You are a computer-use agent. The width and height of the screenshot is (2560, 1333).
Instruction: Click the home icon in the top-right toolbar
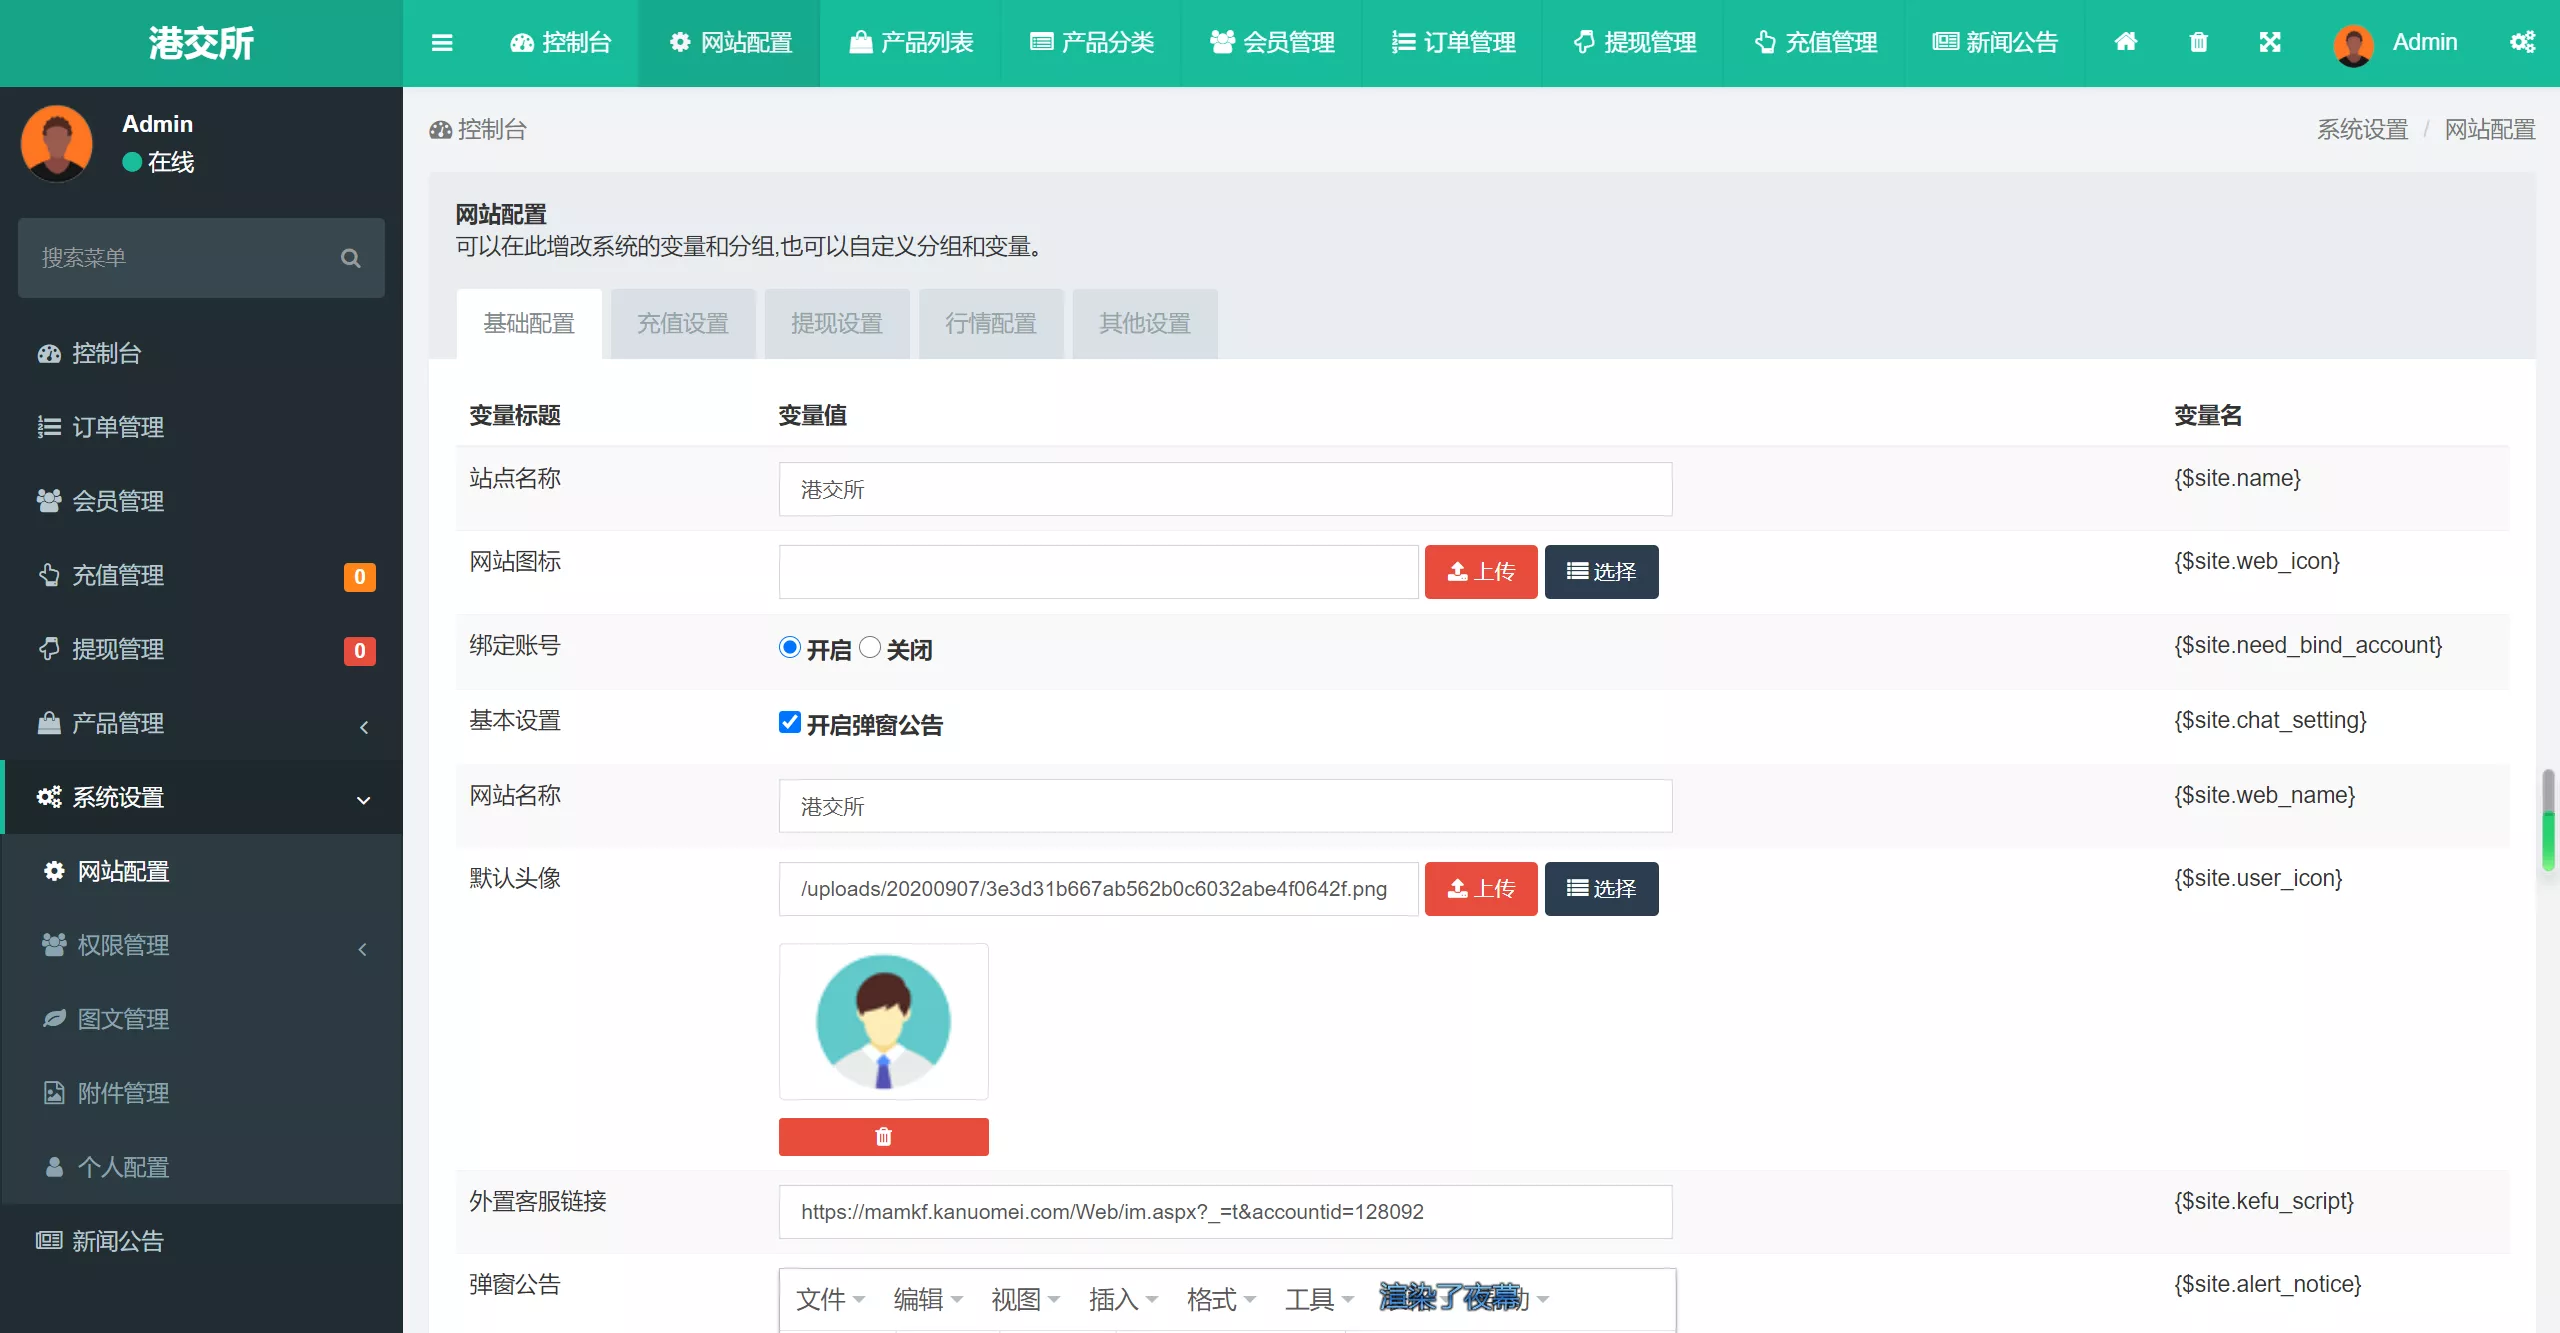(x=2126, y=42)
